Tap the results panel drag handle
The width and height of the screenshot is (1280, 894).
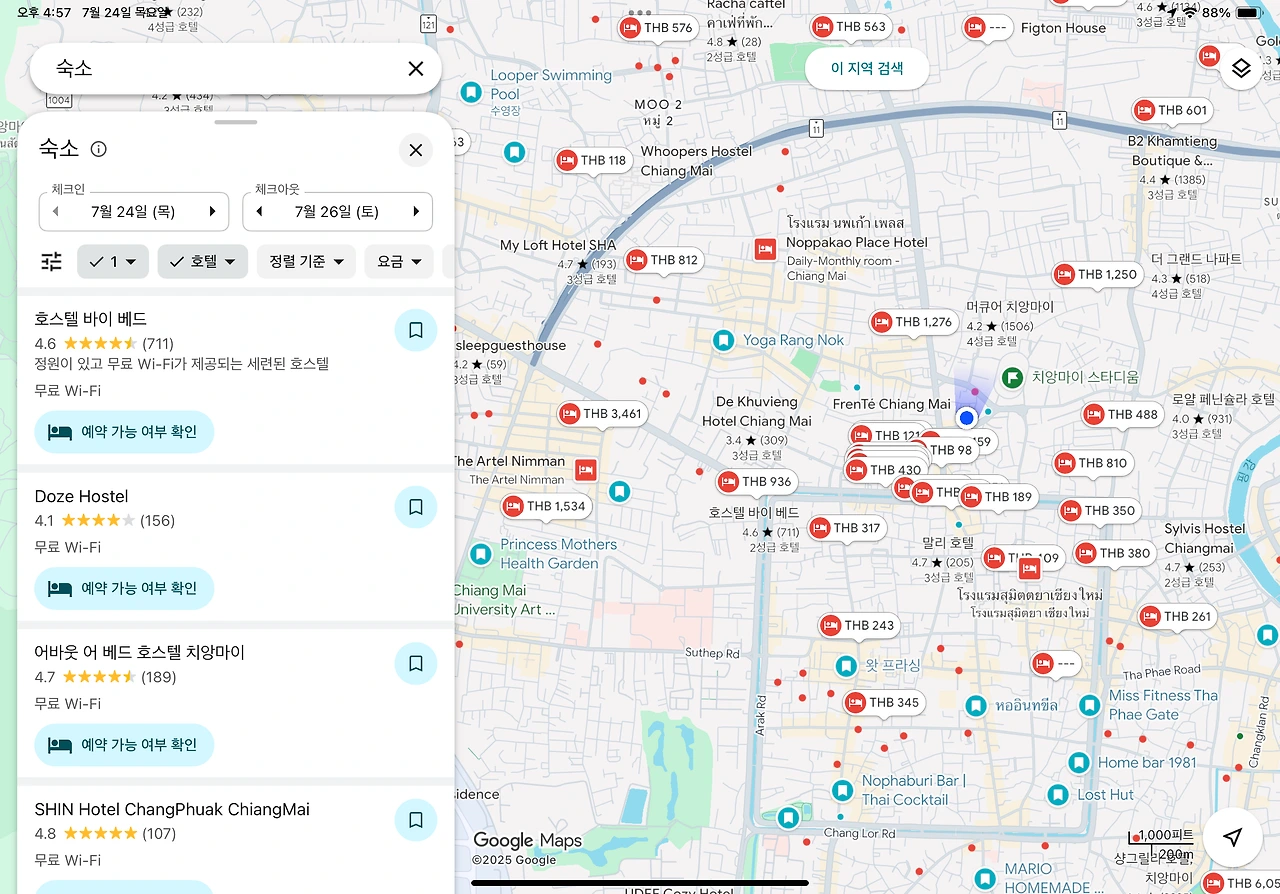click(236, 122)
